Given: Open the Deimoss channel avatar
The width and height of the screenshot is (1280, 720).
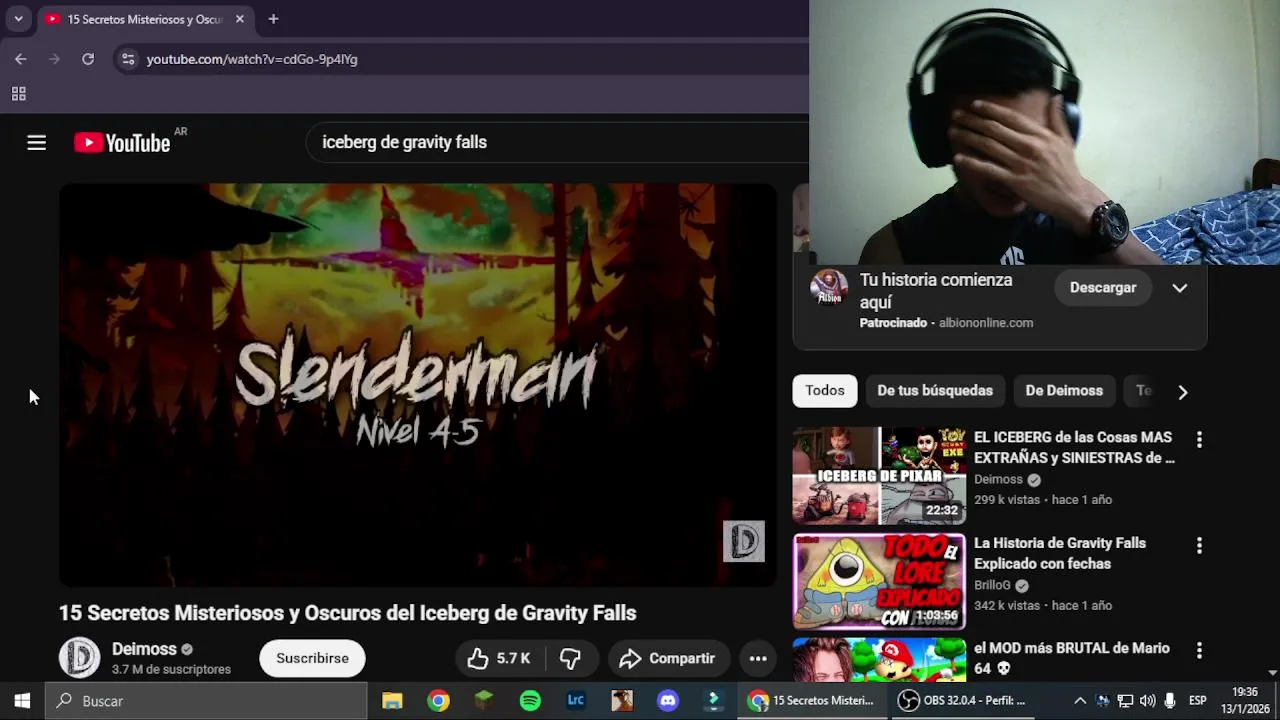Looking at the screenshot, I should [x=79, y=658].
